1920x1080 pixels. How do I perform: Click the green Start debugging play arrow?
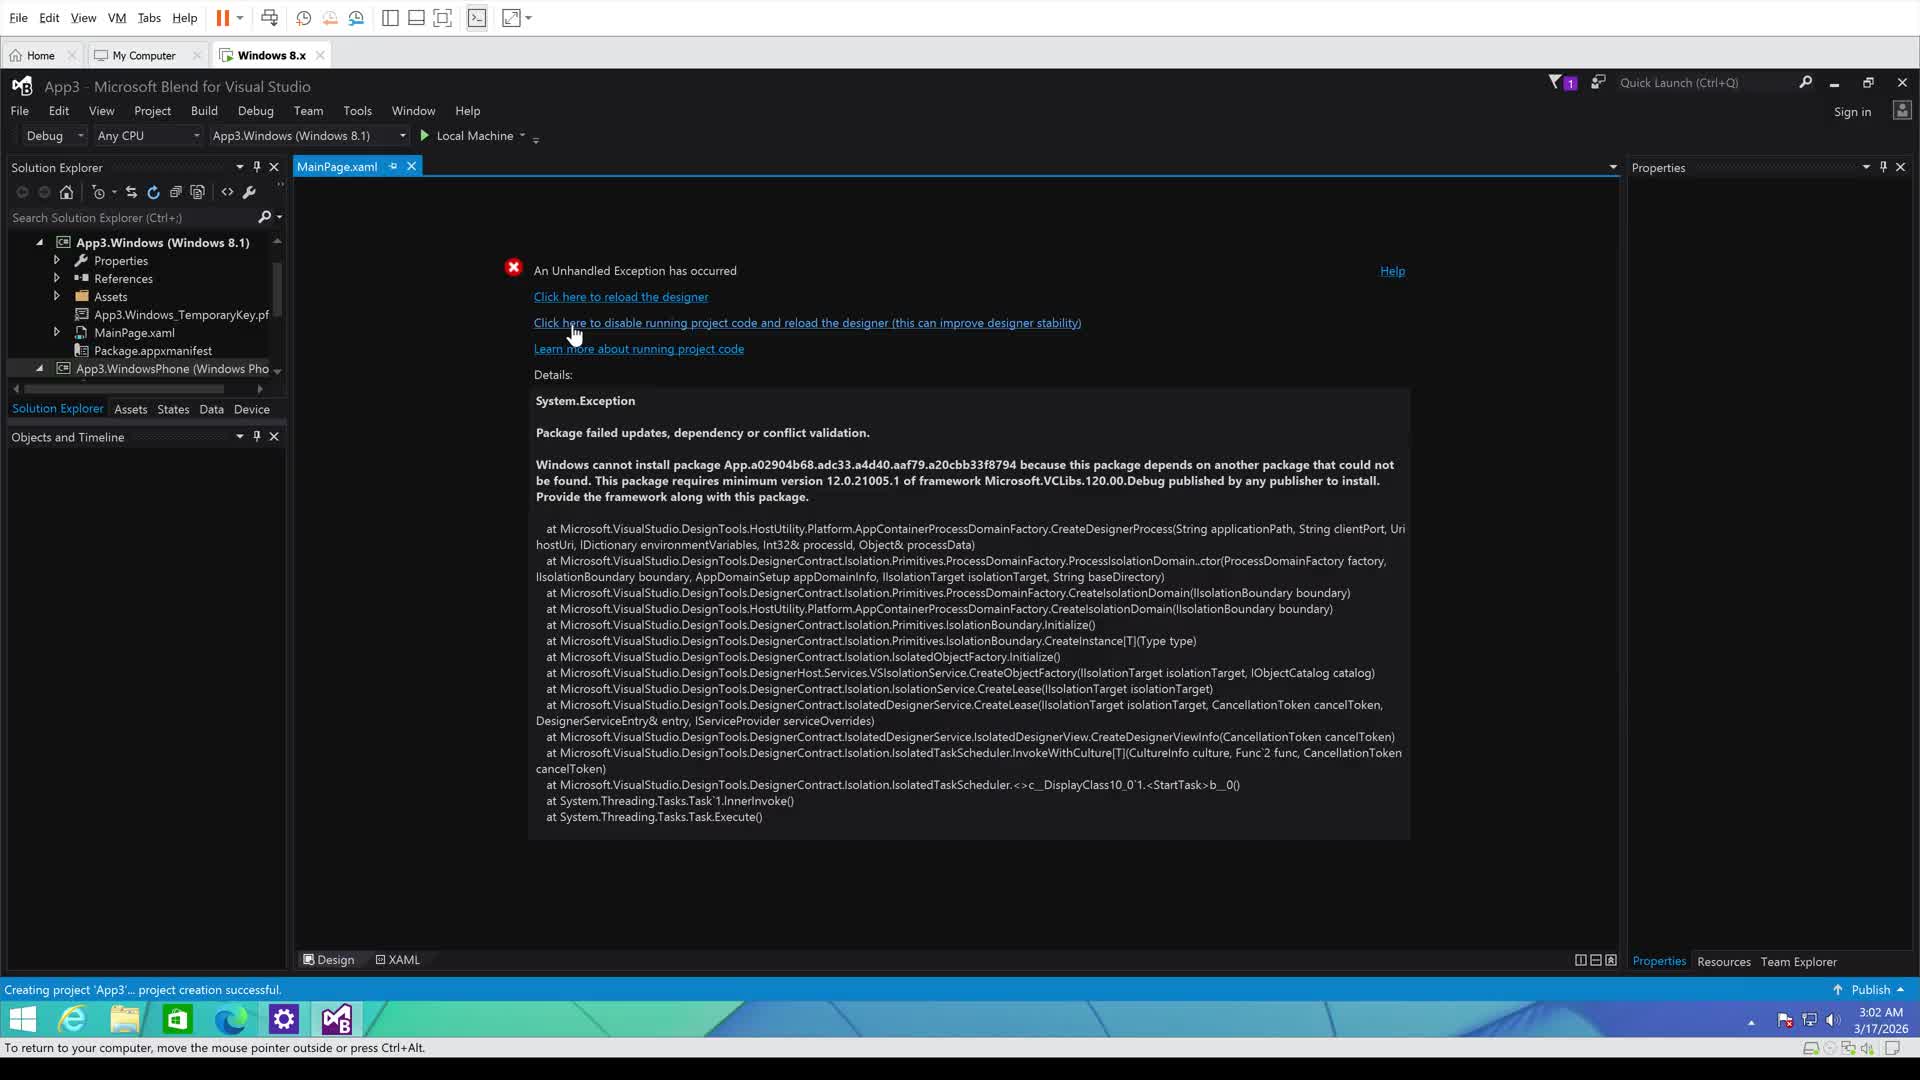[425, 136]
